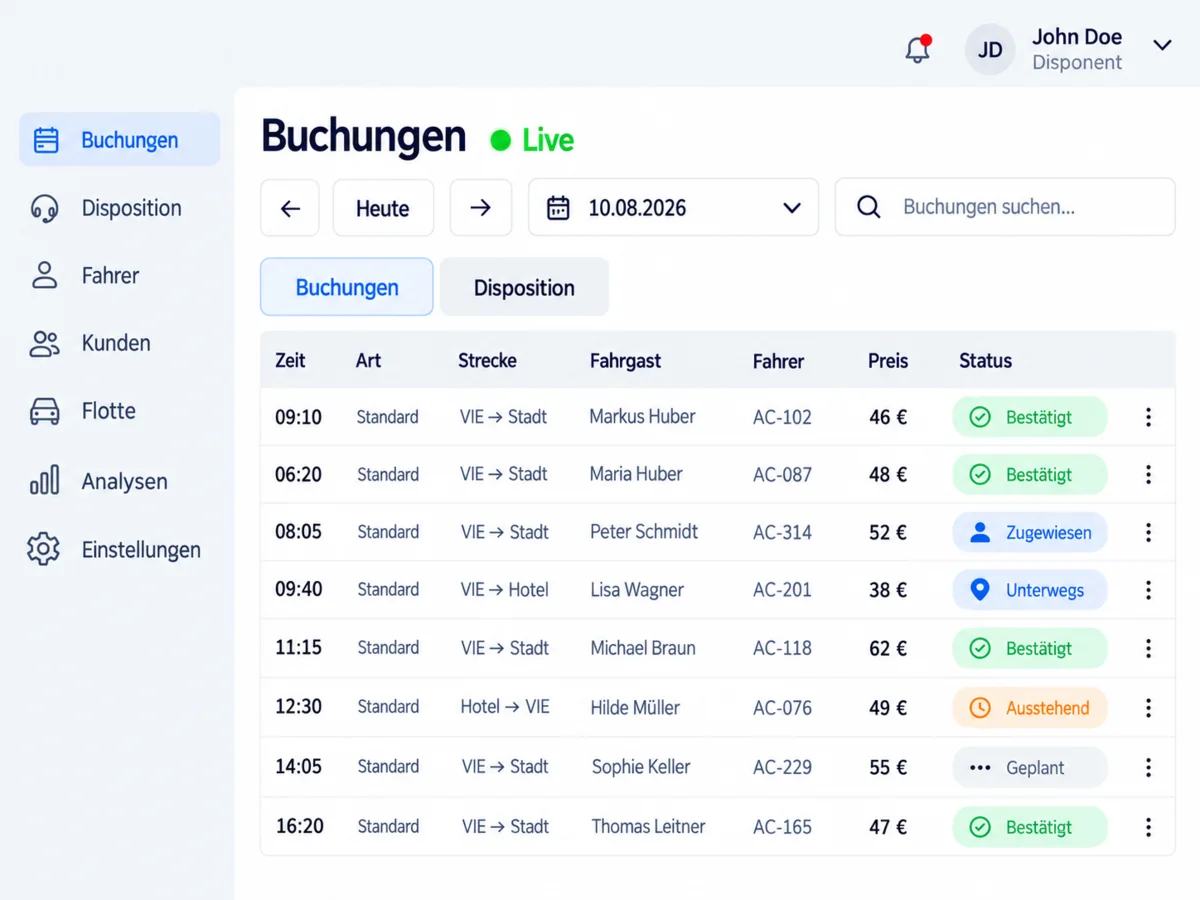
Task: Open row menu for Hilde Müller booking
Action: [1148, 708]
